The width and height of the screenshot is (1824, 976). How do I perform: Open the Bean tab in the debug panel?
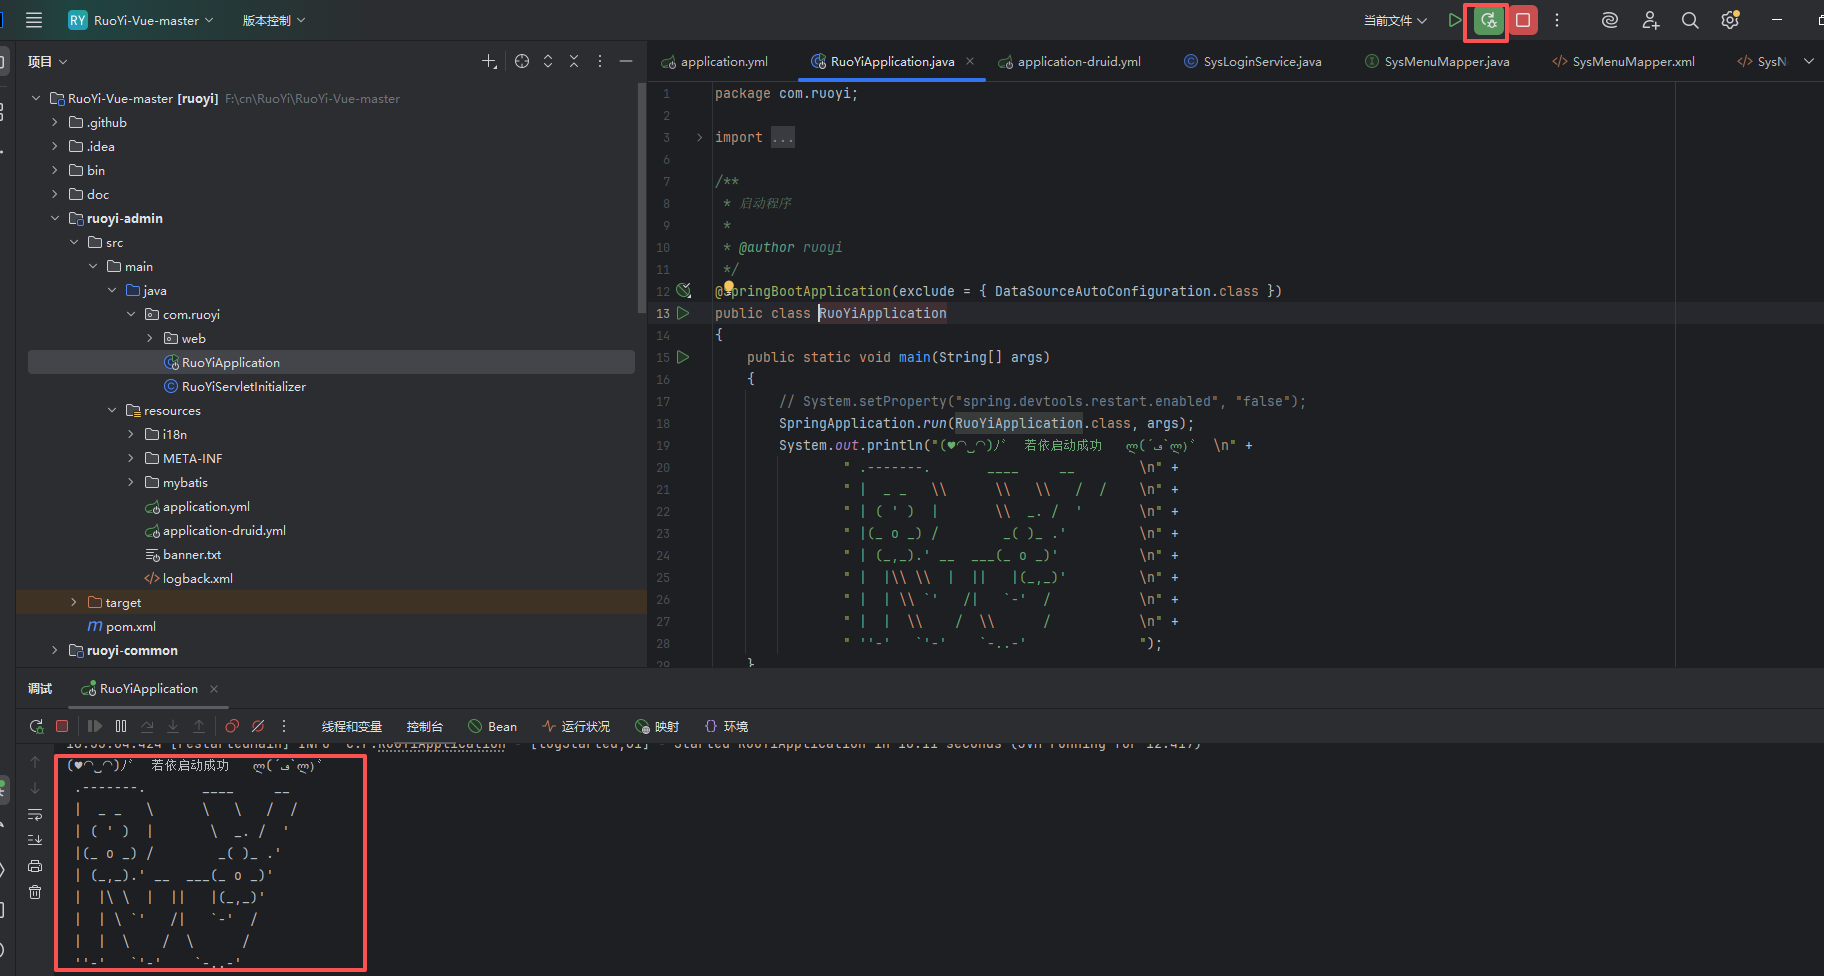coord(493,726)
